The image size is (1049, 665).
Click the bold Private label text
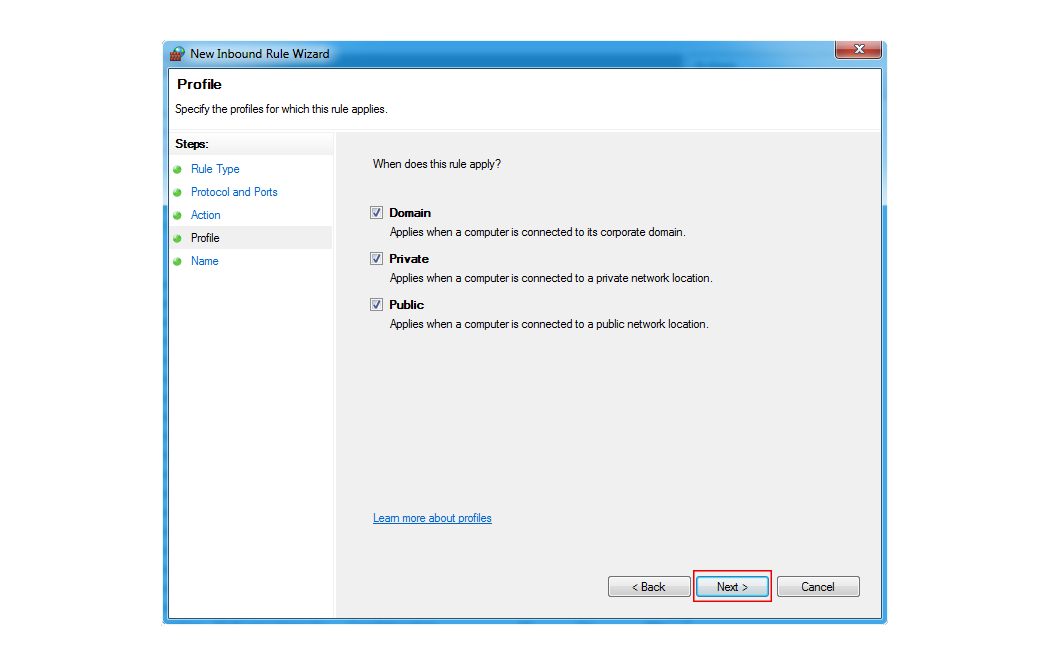(x=410, y=259)
